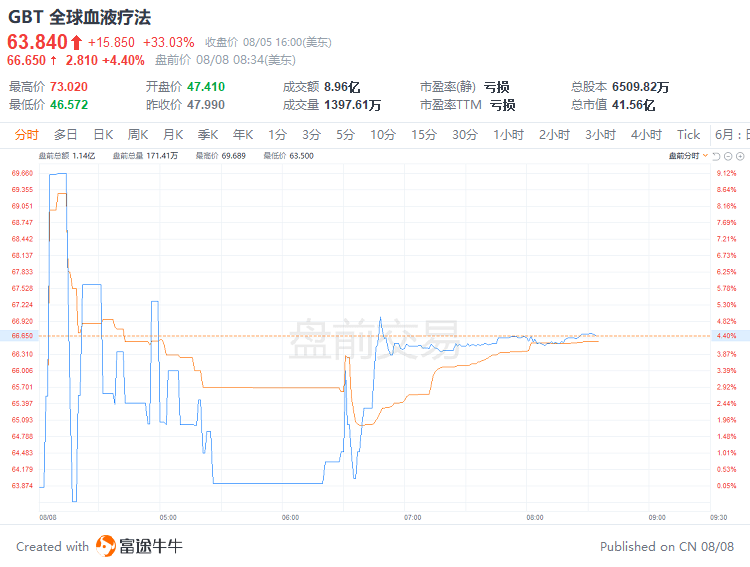This screenshot has width=750, height=567.
Task: Click the pre-market price 66.650
Action: 26,60
